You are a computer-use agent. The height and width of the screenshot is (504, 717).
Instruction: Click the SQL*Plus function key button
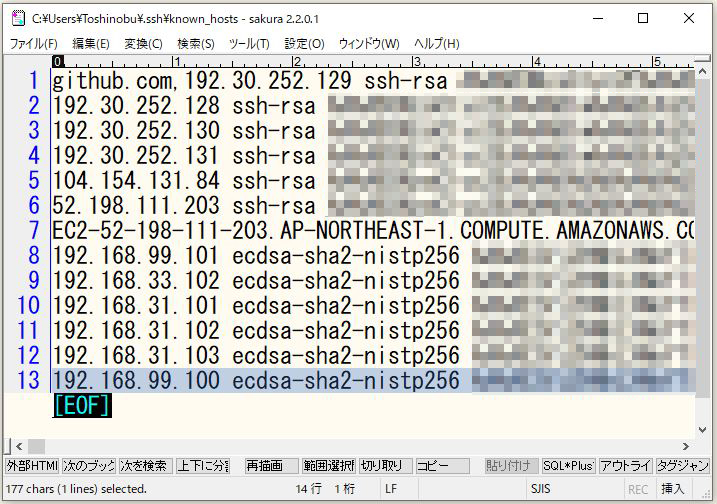tap(568, 466)
